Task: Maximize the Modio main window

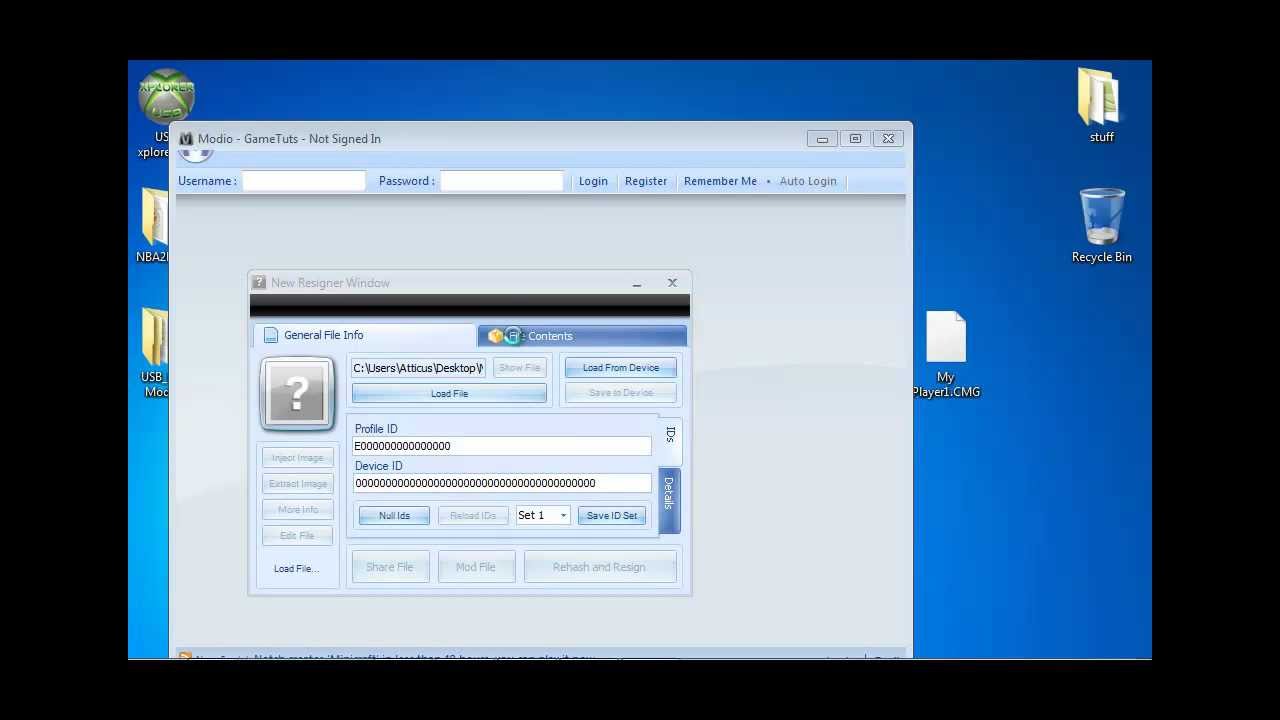Action: pos(855,139)
